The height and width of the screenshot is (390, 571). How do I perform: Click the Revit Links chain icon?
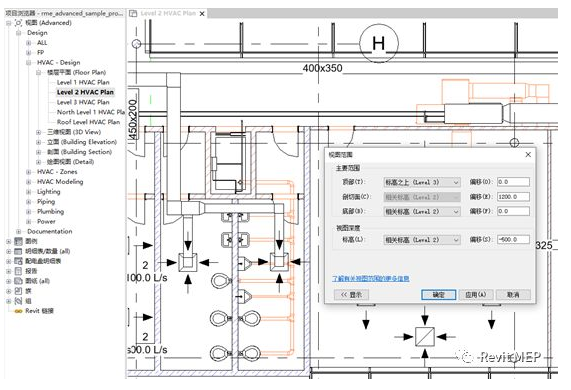point(18,311)
